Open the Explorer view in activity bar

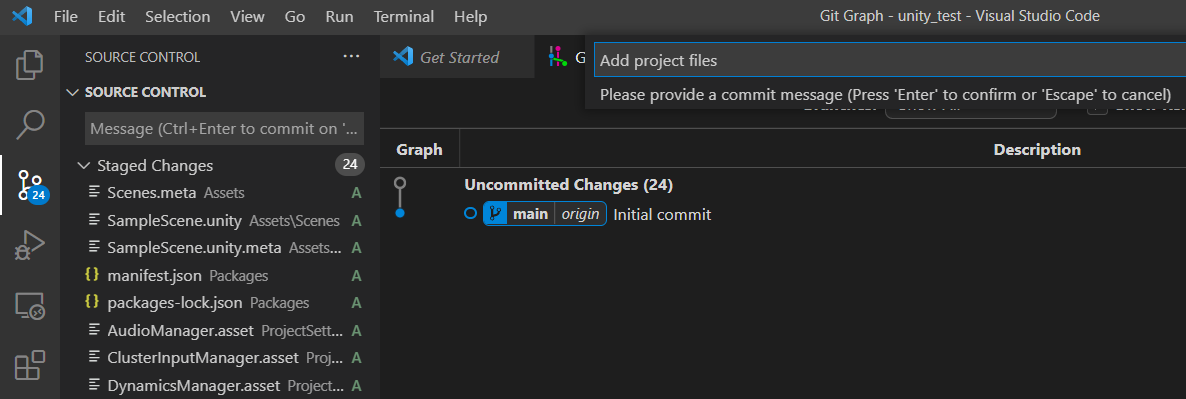click(x=30, y=65)
